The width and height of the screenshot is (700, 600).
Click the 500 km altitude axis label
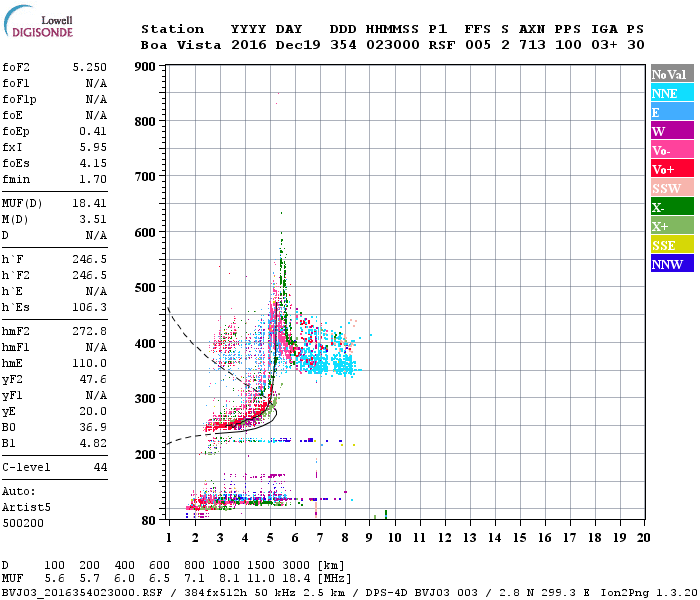click(x=145, y=288)
